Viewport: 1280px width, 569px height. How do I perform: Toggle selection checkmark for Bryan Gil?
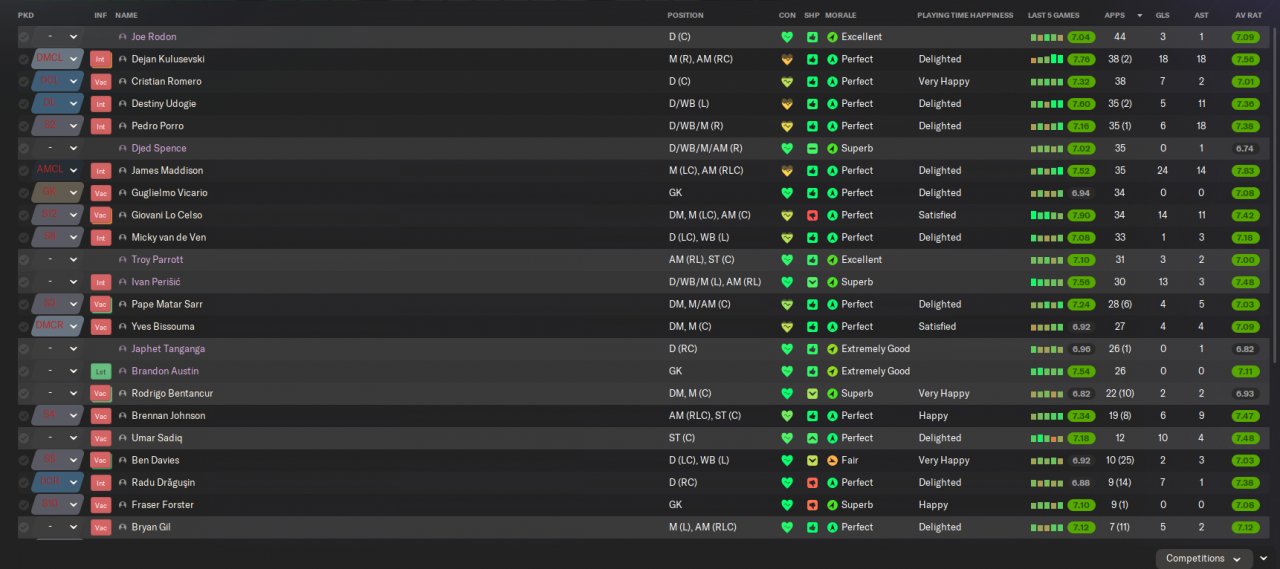pos(24,527)
